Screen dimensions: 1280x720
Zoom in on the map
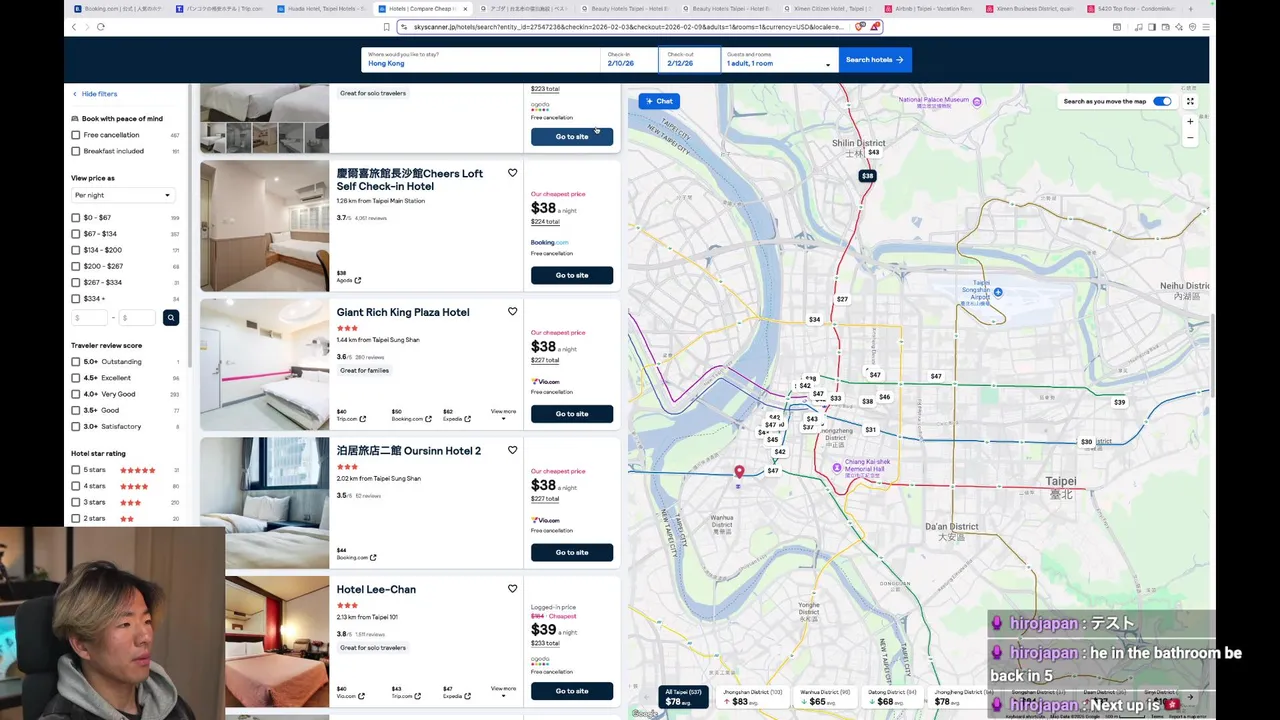pyautogui.click(x=1190, y=122)
